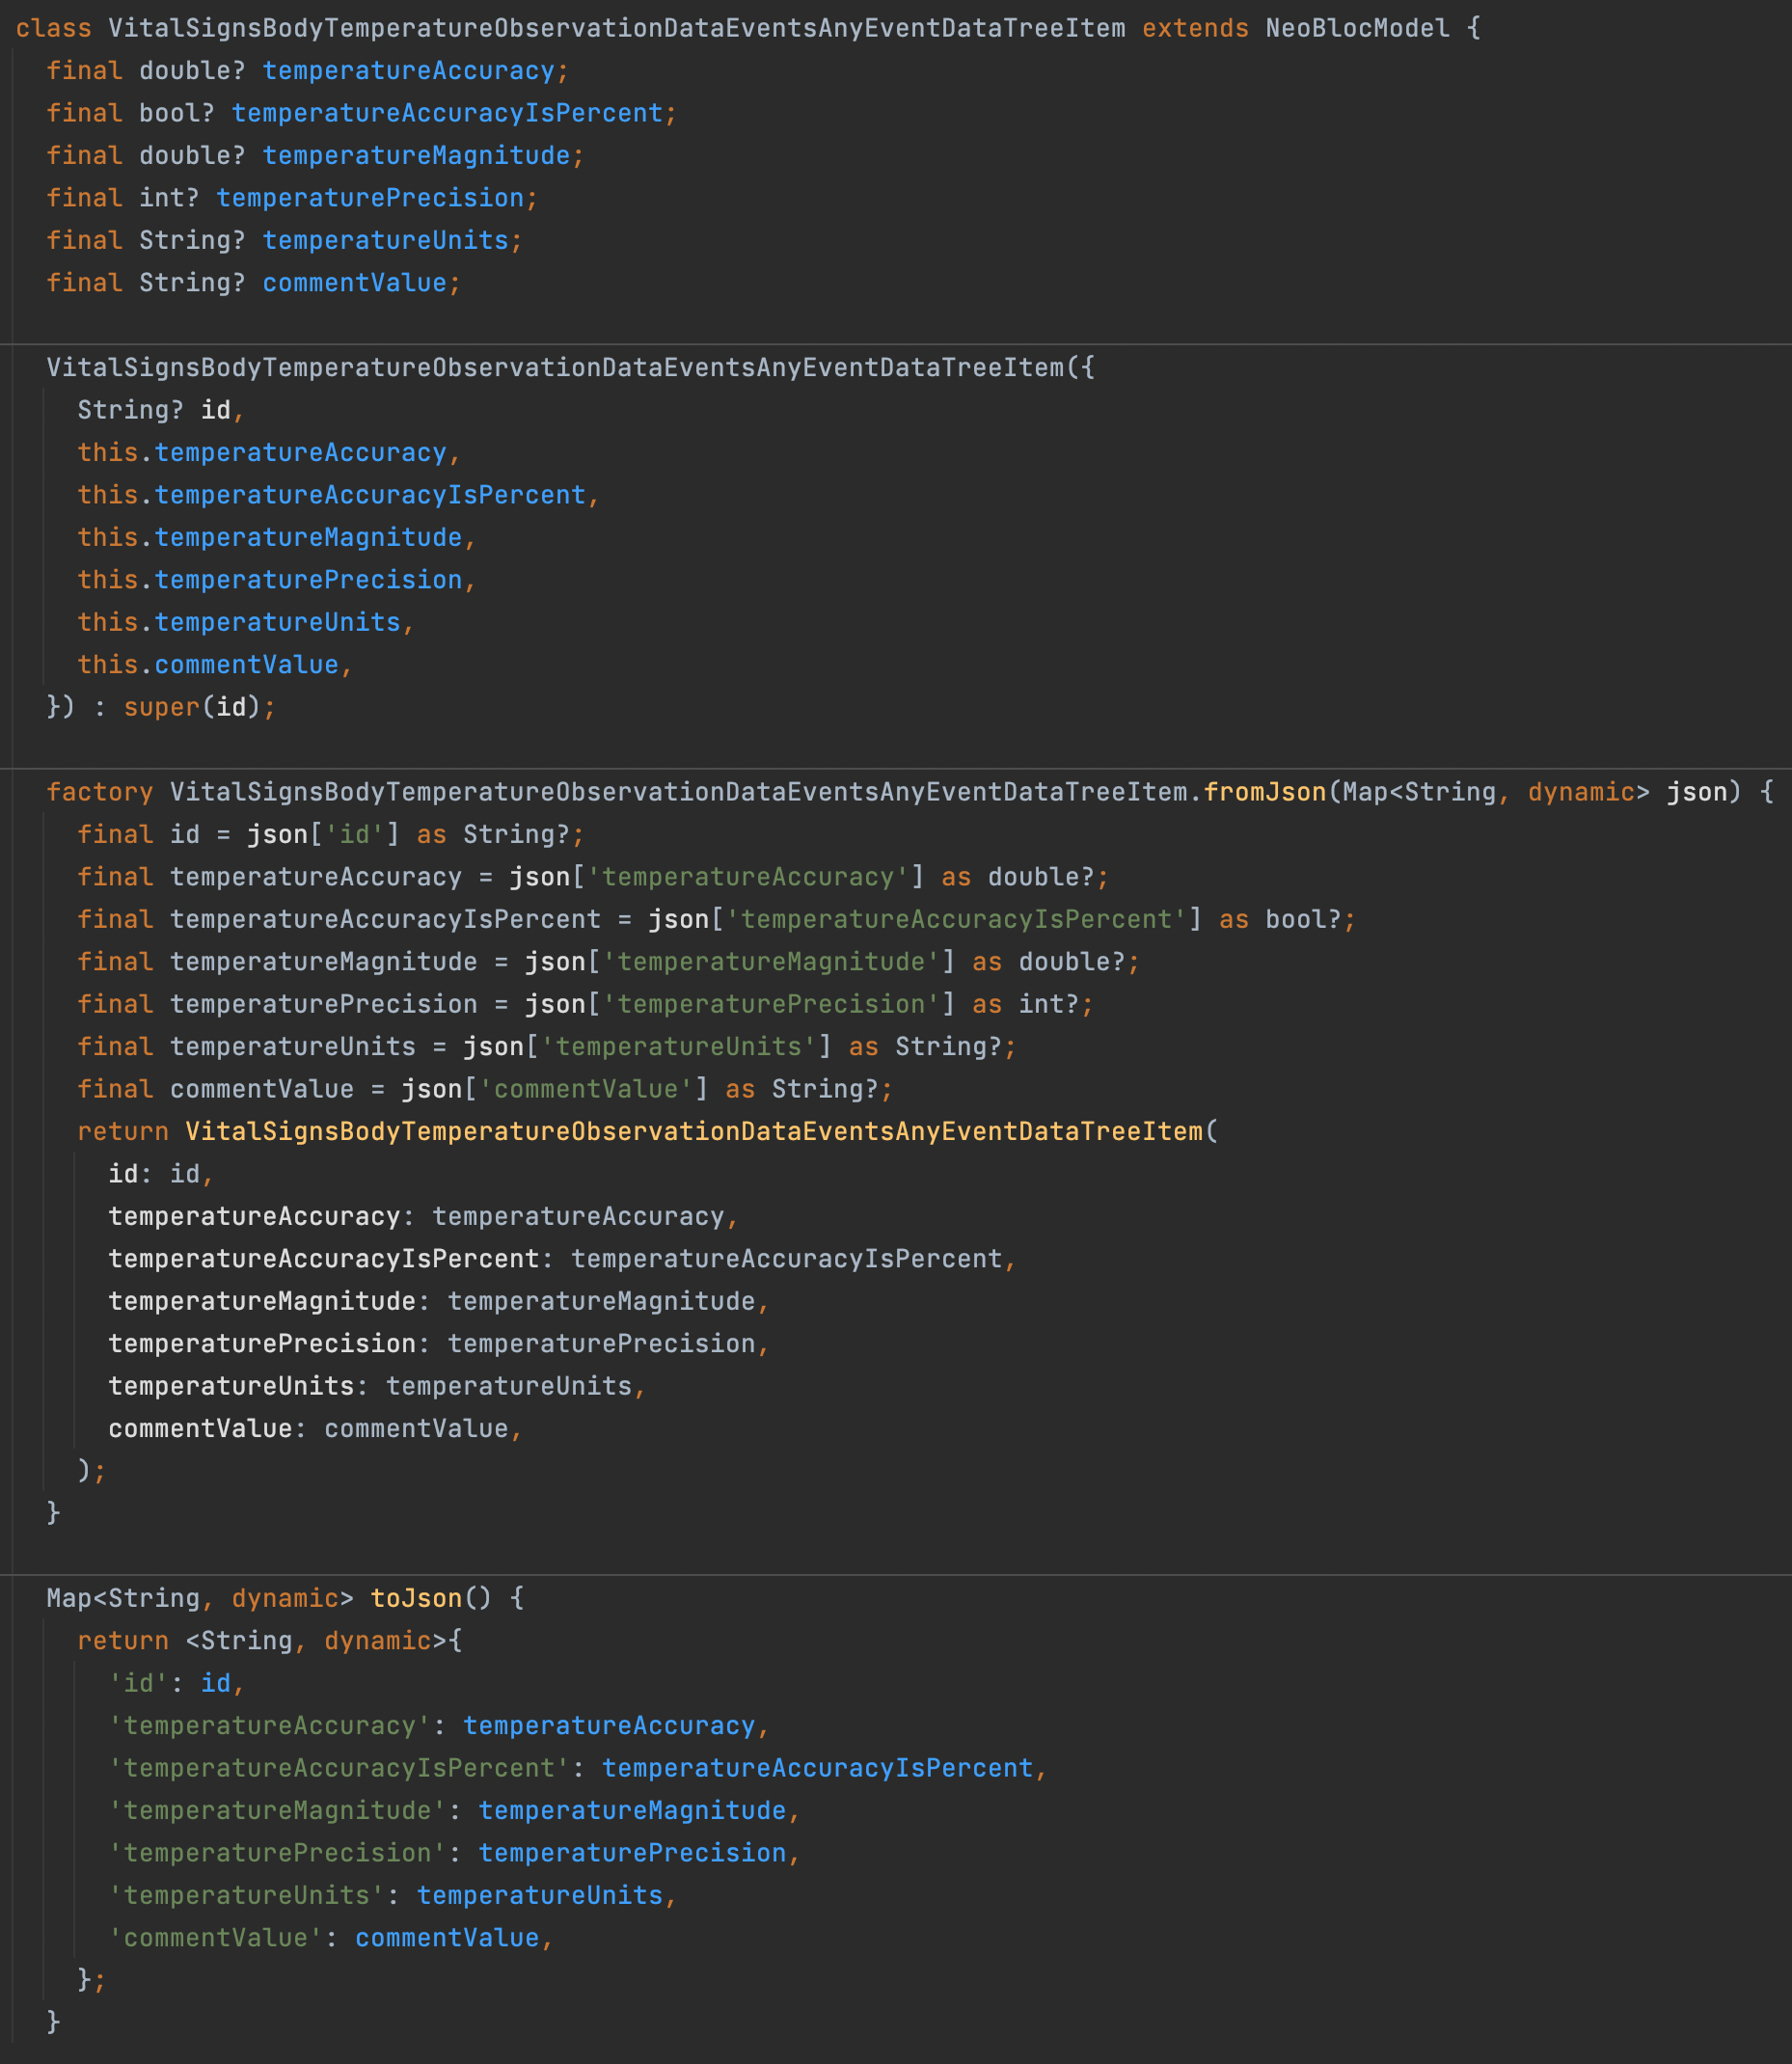
Task: Click commentValue in the 'final String?' field declaration
Action: click(354, 283)
